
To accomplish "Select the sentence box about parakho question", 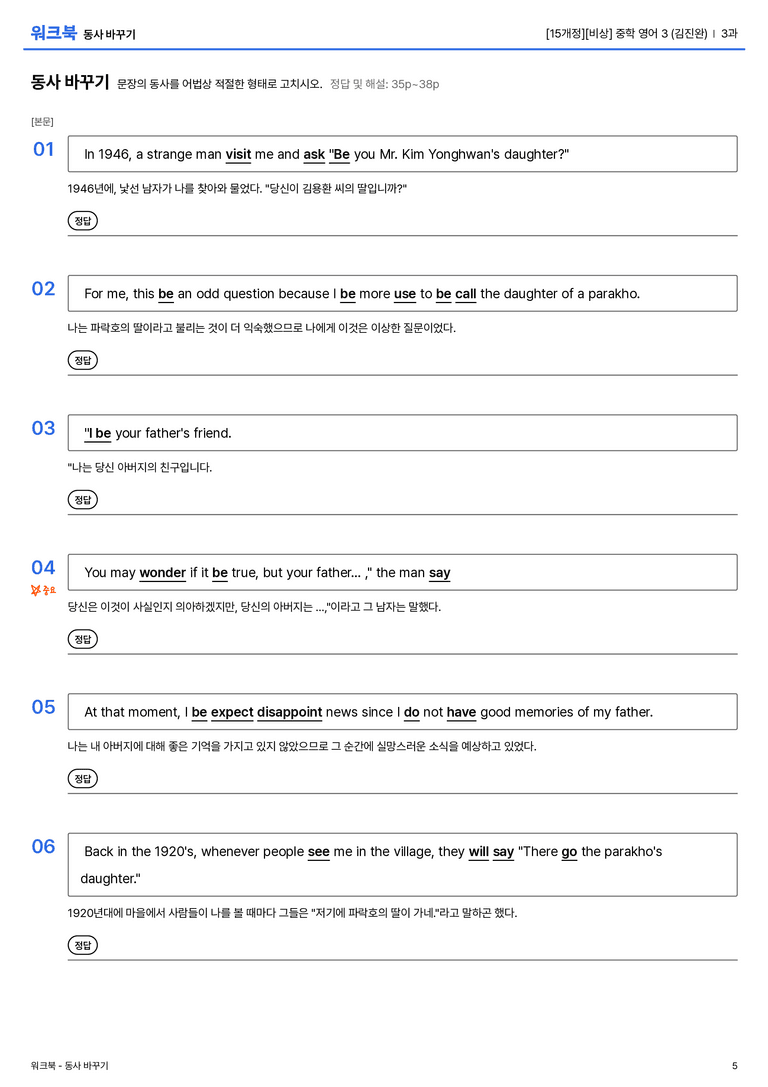I will click(402, 293).
